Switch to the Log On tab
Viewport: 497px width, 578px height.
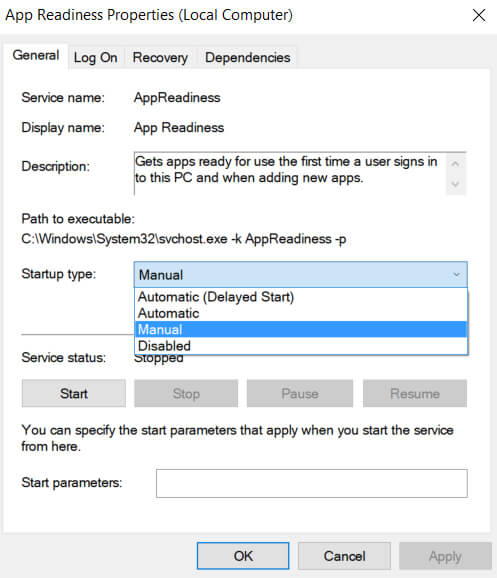coord(95,58)
